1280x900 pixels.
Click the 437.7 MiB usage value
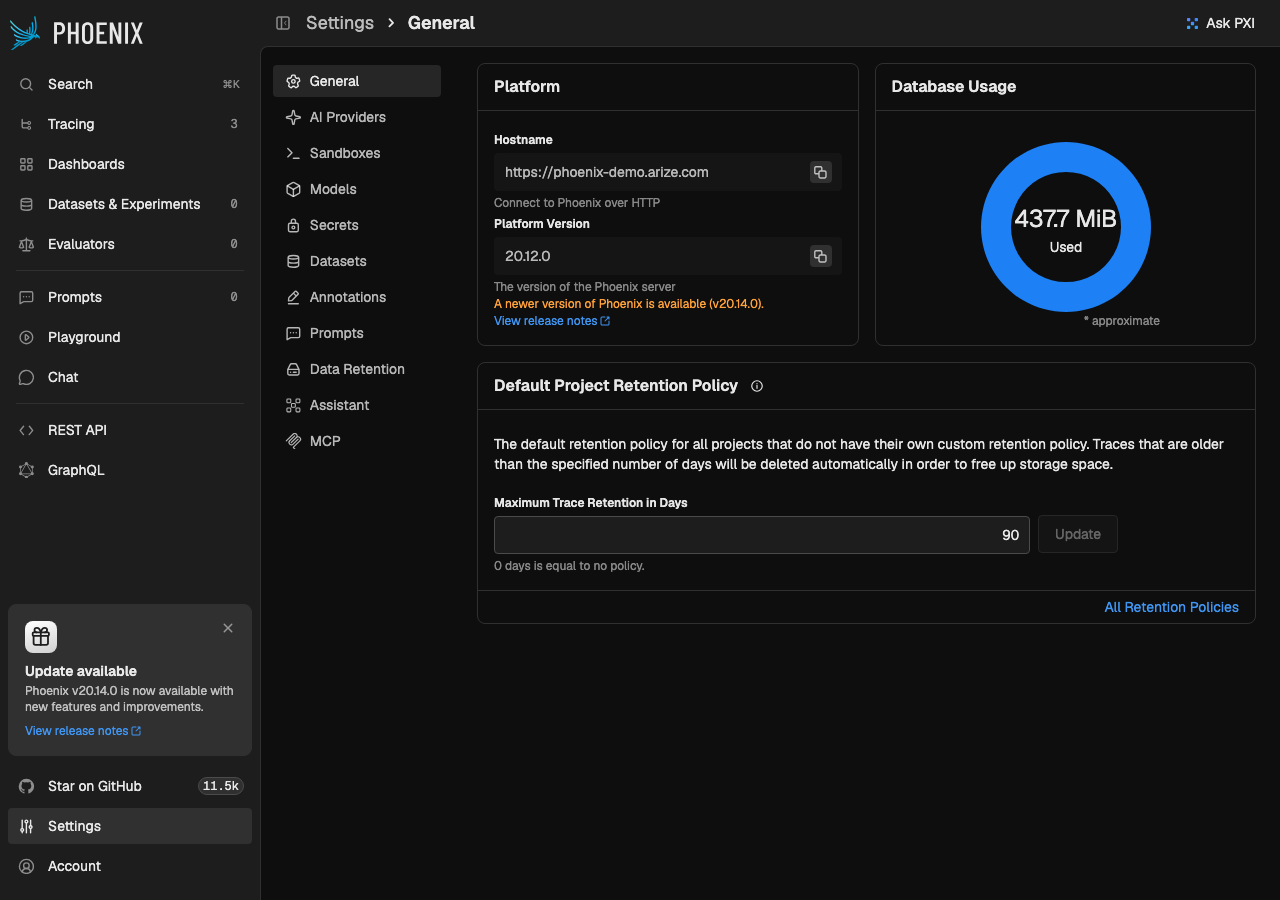coord(1066,218)
